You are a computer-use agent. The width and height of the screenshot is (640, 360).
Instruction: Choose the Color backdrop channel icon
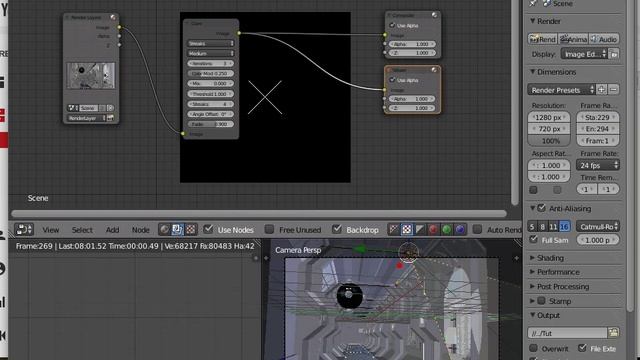pyautogui.click(x=407, y=229)
